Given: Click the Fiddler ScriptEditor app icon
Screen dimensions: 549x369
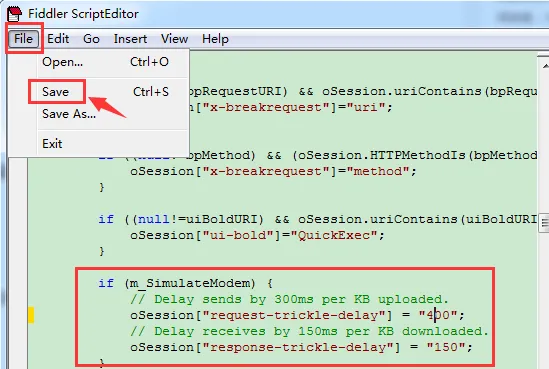Looking at the screenshot, I should pyautogui.click(x=15, y=14).
